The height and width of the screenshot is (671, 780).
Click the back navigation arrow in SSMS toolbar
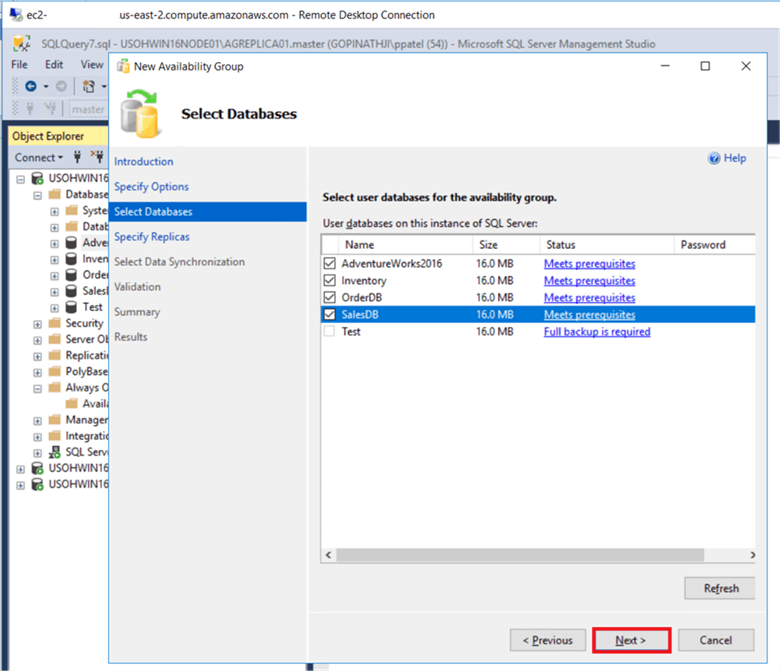pyautogui.click(x=31, y=86)
